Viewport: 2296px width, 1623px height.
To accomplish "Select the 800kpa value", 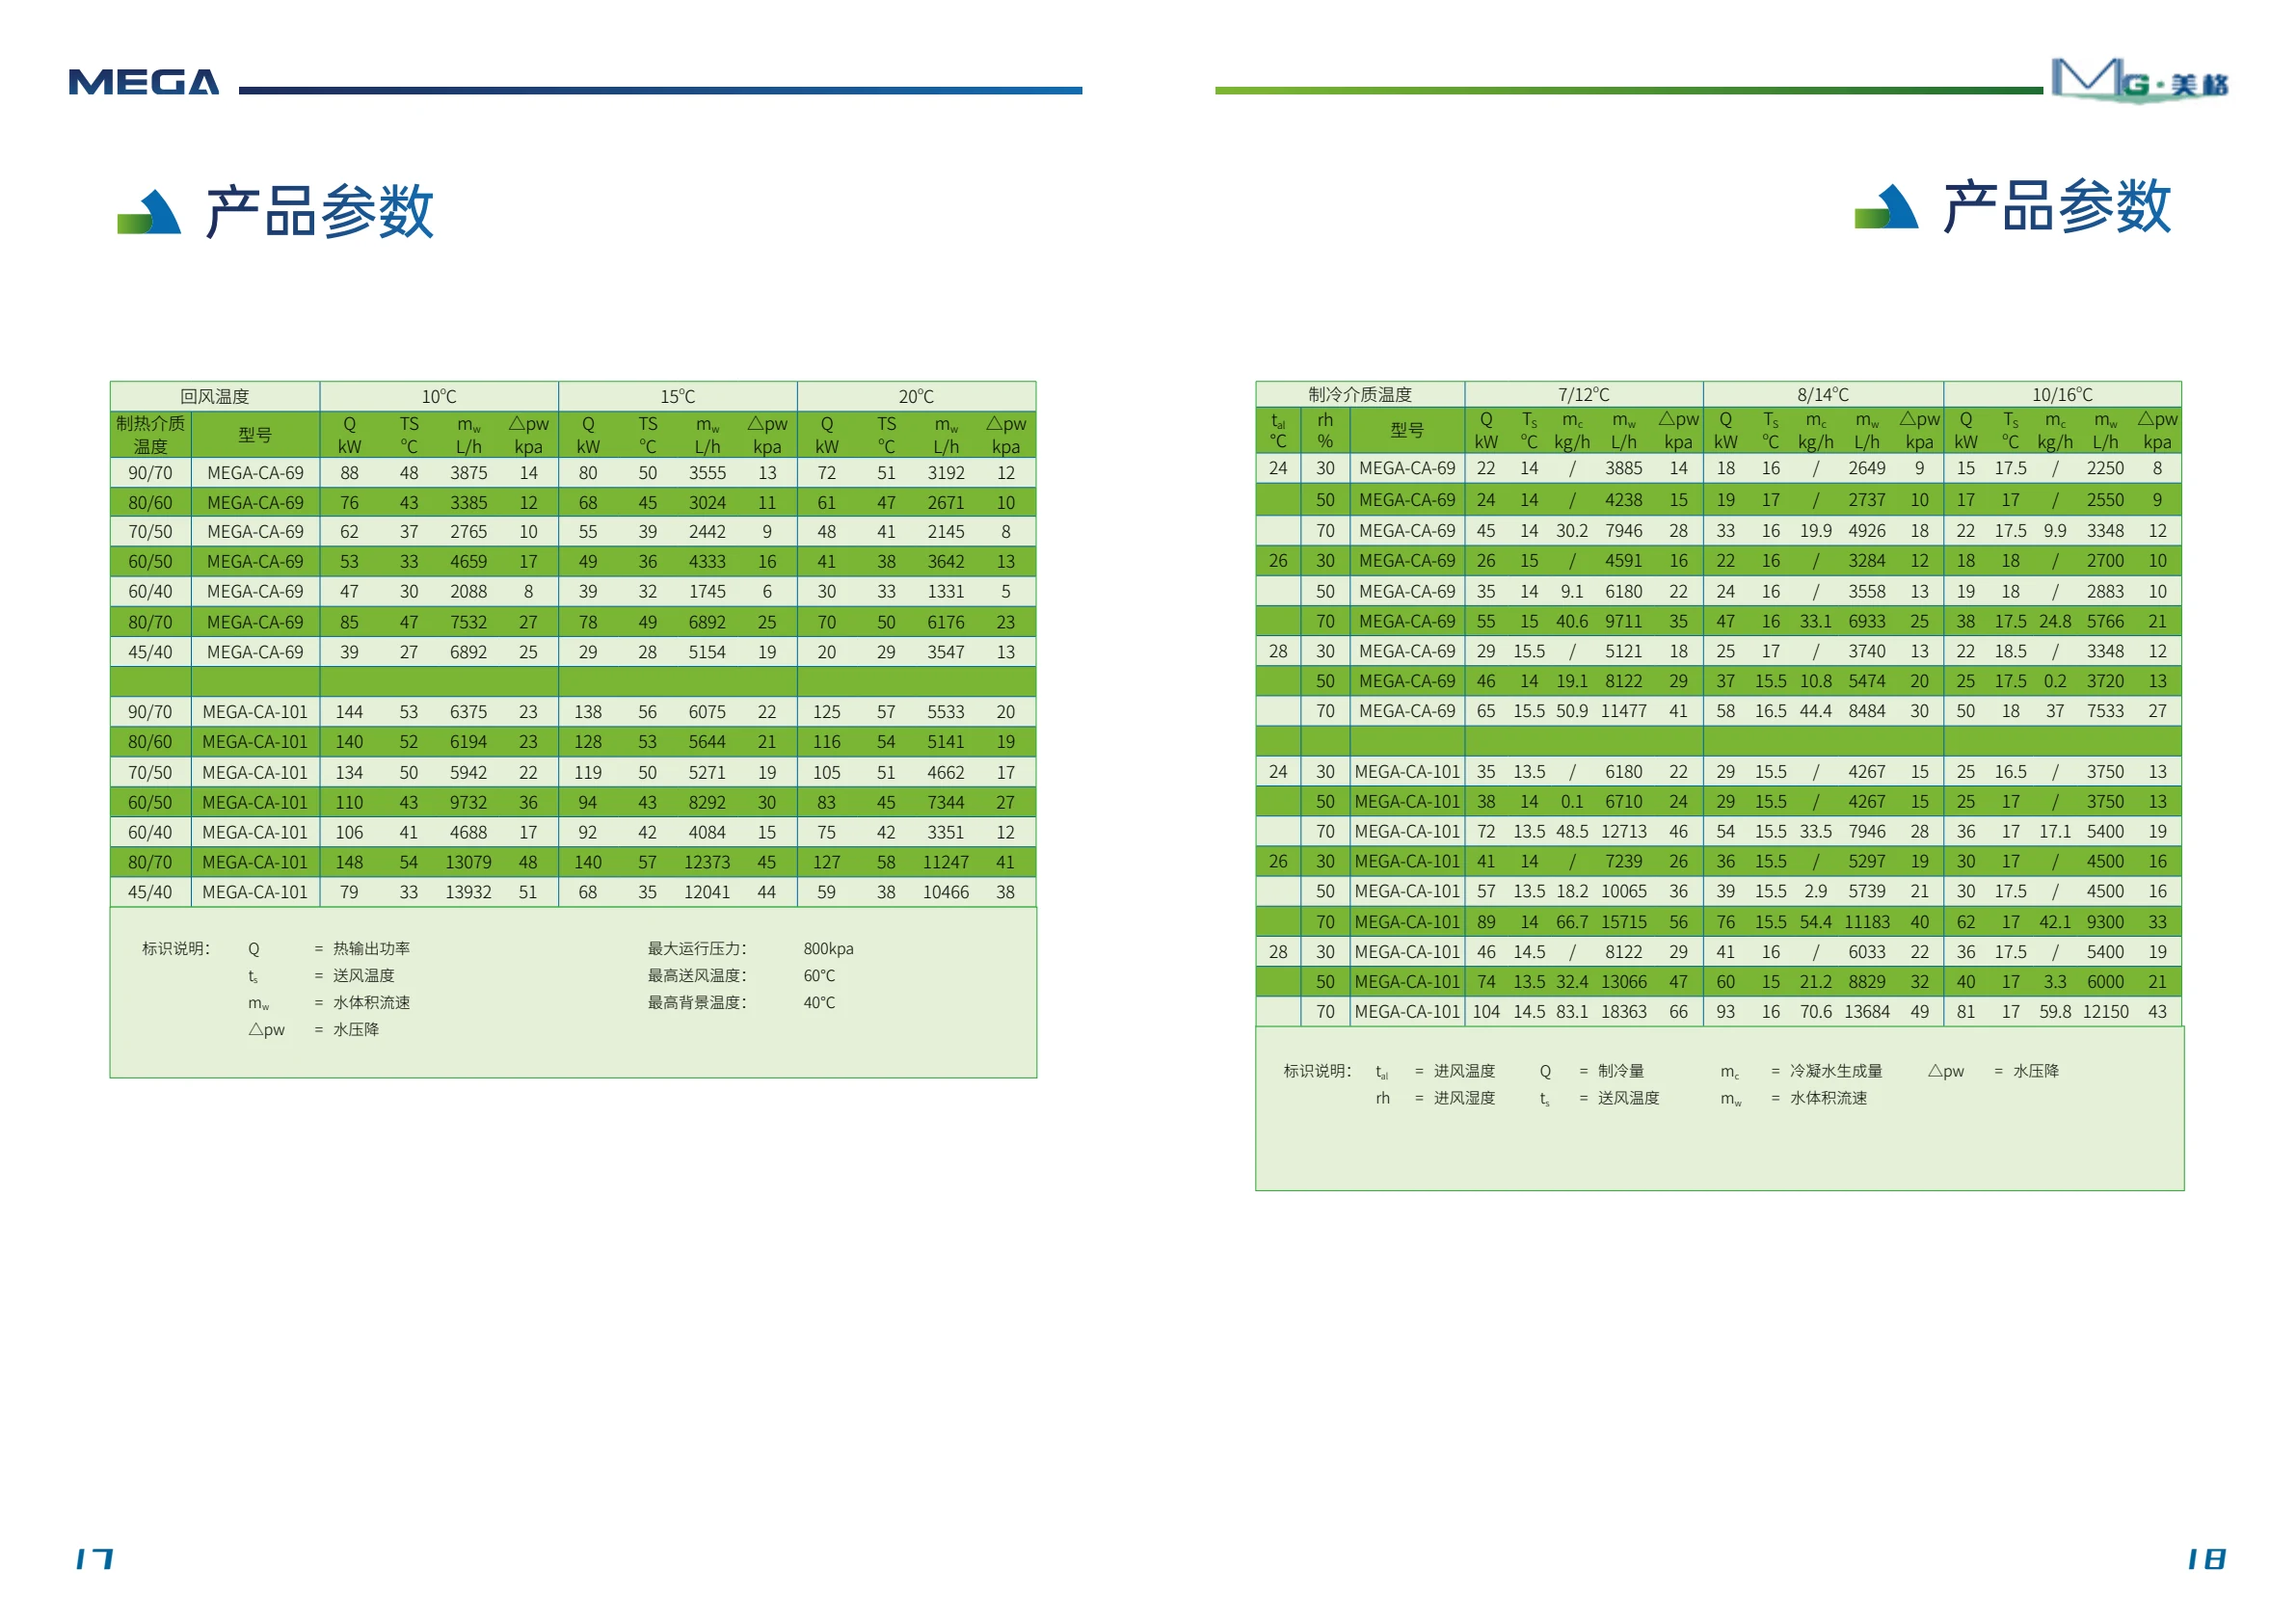I will [829, 948].
